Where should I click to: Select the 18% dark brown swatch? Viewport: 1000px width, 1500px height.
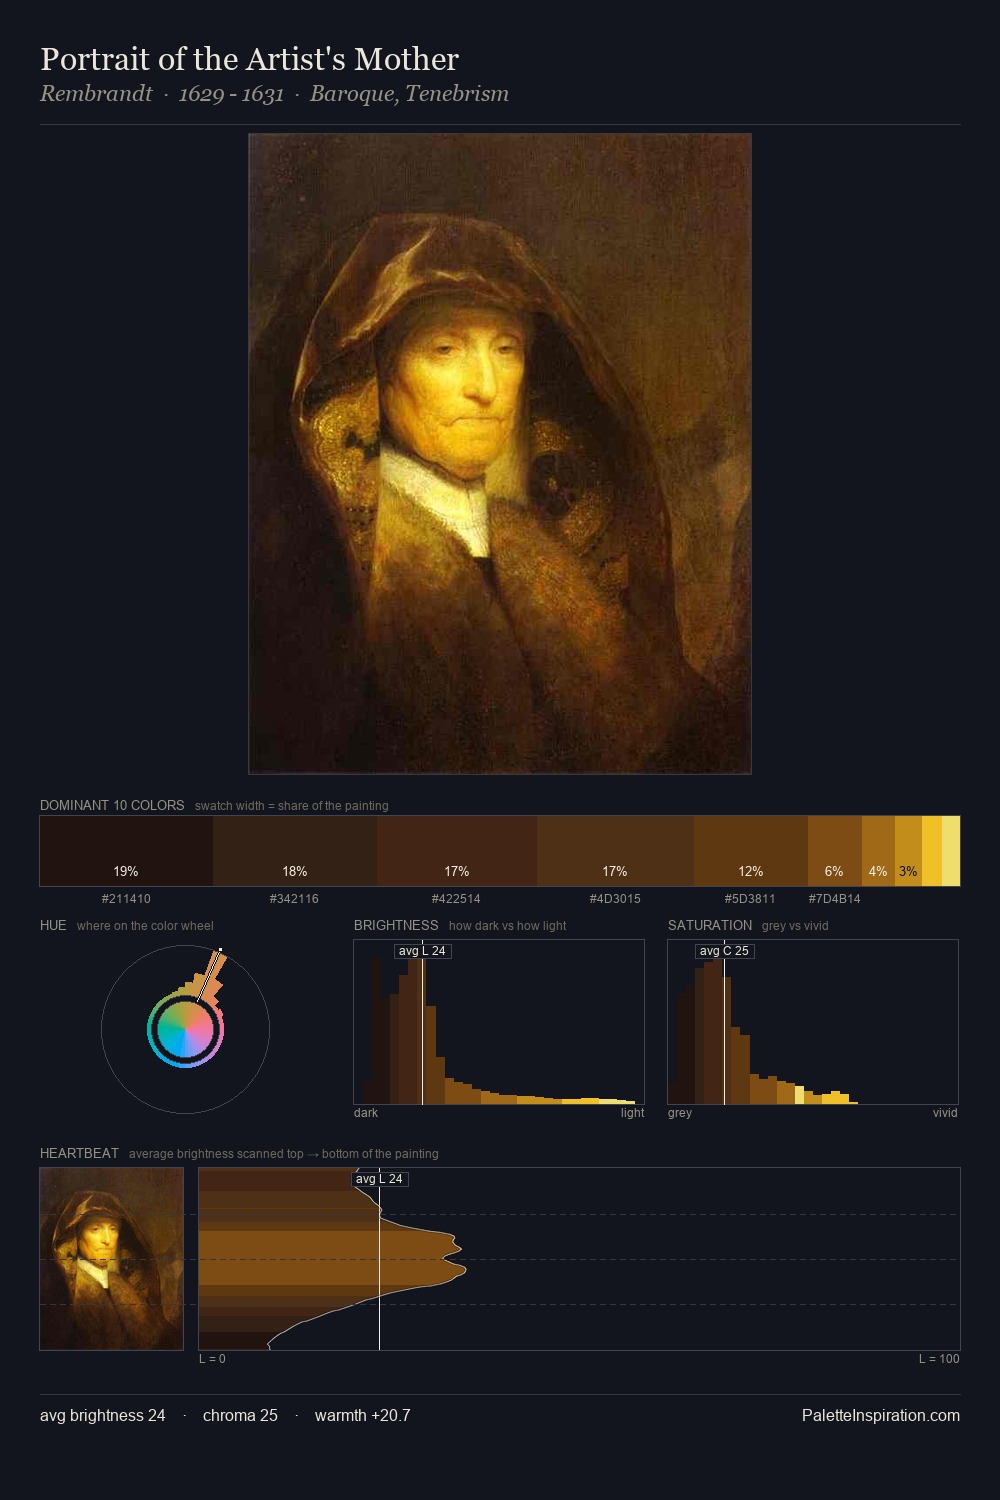[x=295, y=851]
